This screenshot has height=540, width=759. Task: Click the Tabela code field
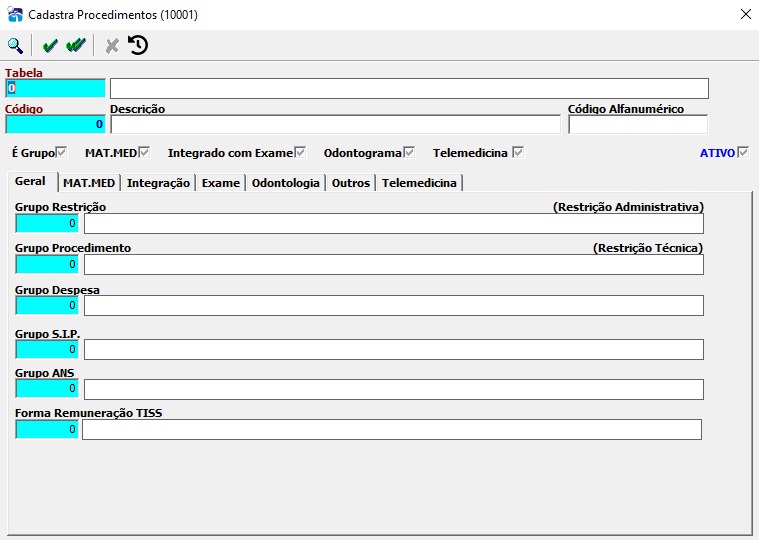55,88
